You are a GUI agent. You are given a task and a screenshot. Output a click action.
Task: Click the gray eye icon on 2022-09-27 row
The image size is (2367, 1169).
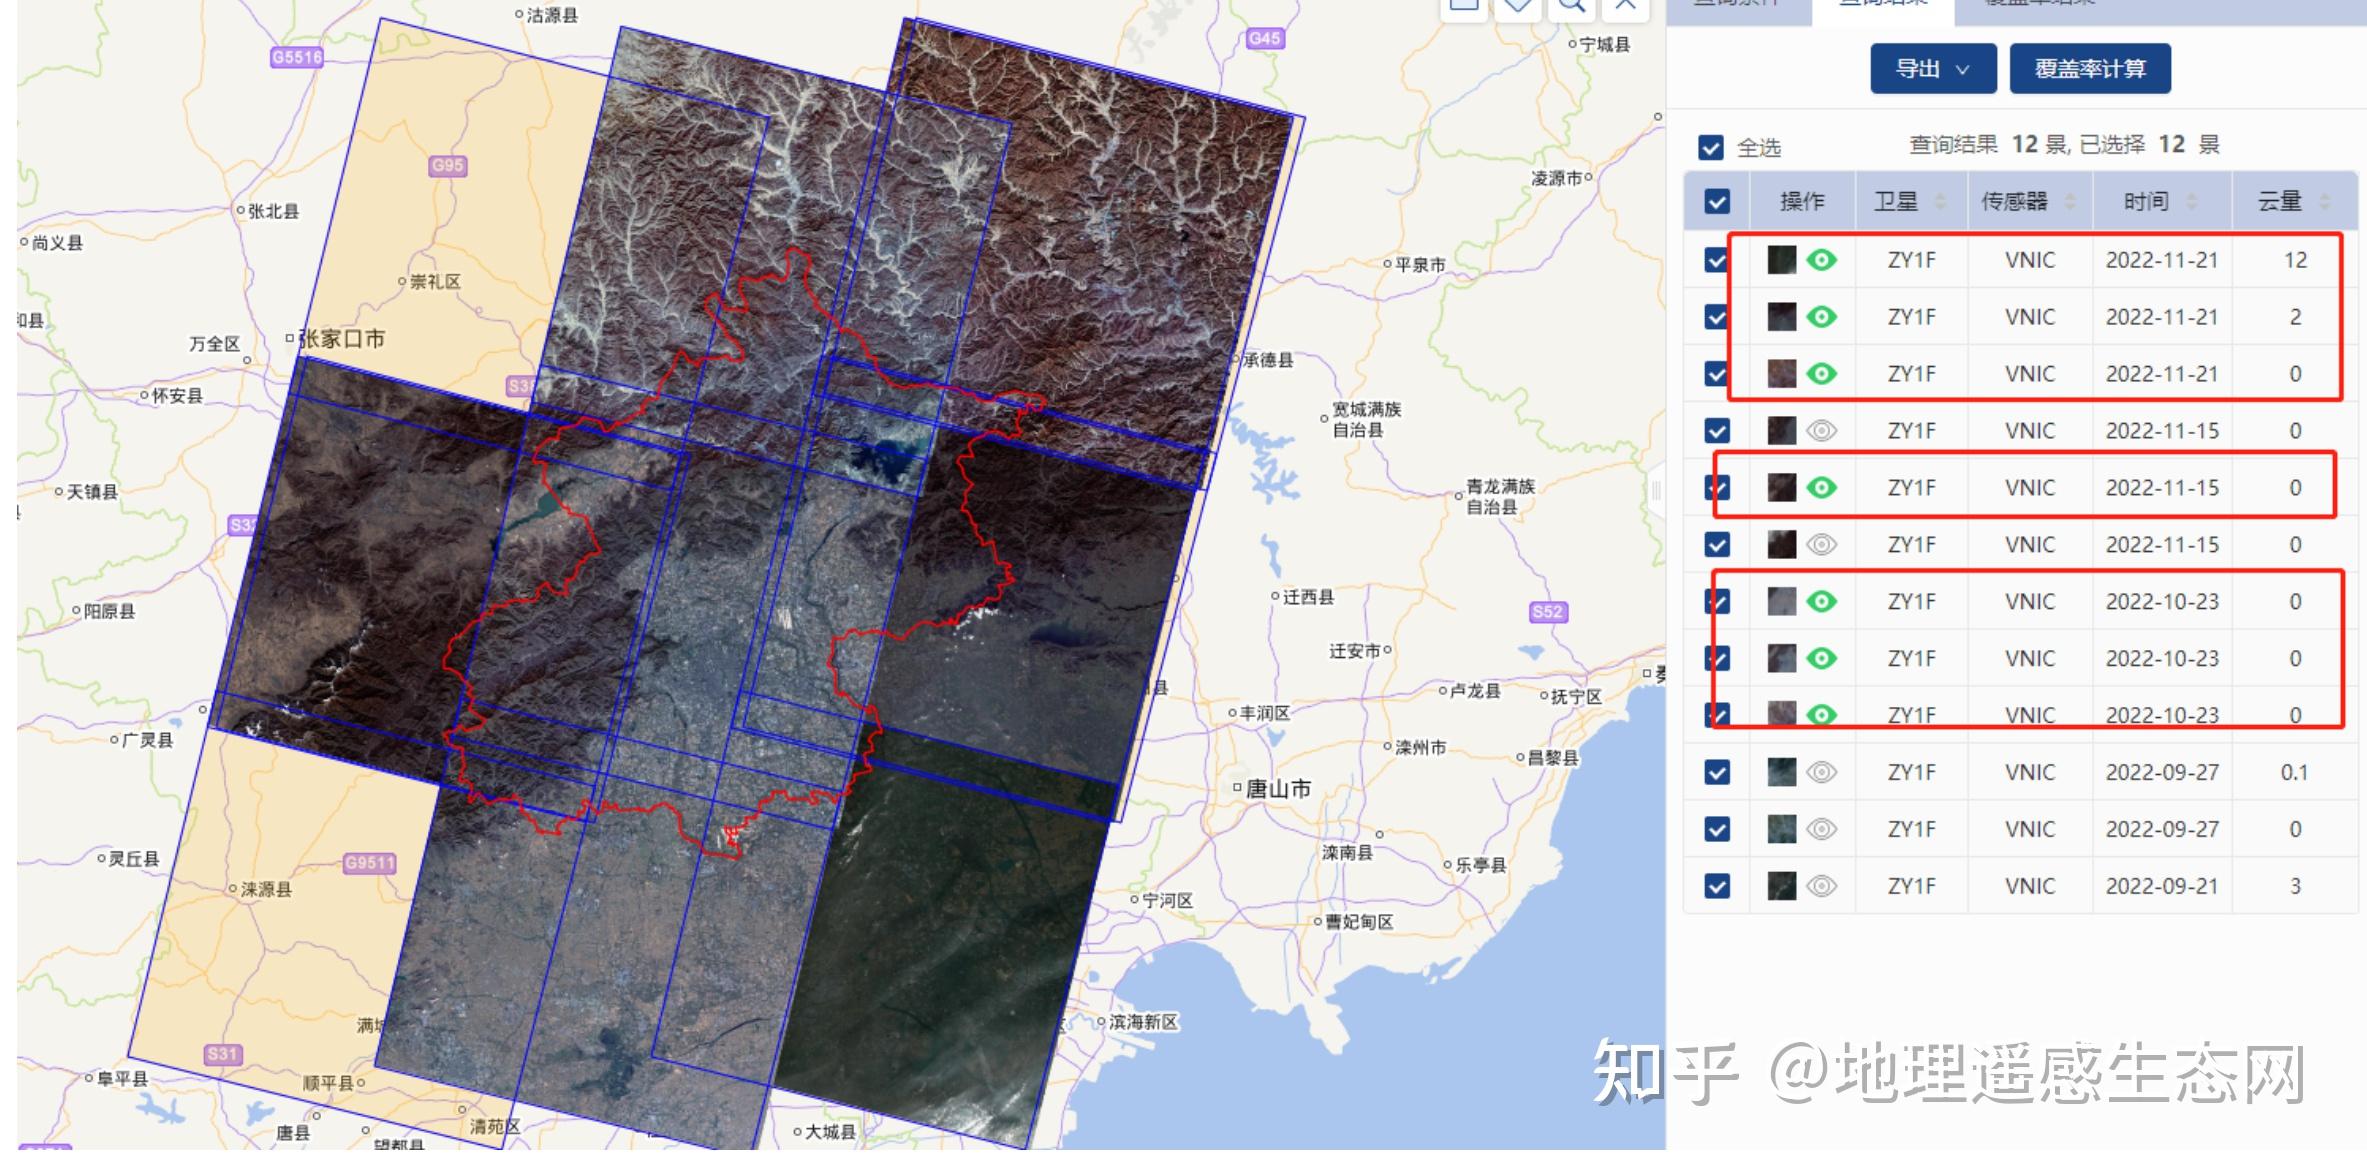pos(1822,771)
